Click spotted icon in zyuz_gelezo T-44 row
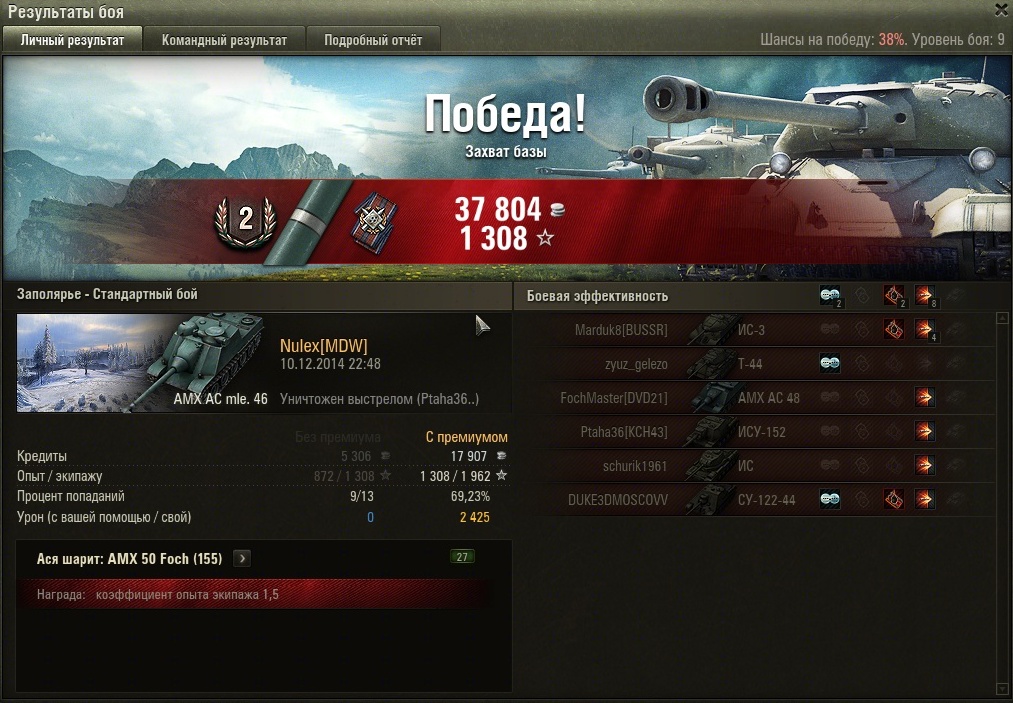Image resolution: width=1013 pixels, height=703 pixels. tap(830, 364)
